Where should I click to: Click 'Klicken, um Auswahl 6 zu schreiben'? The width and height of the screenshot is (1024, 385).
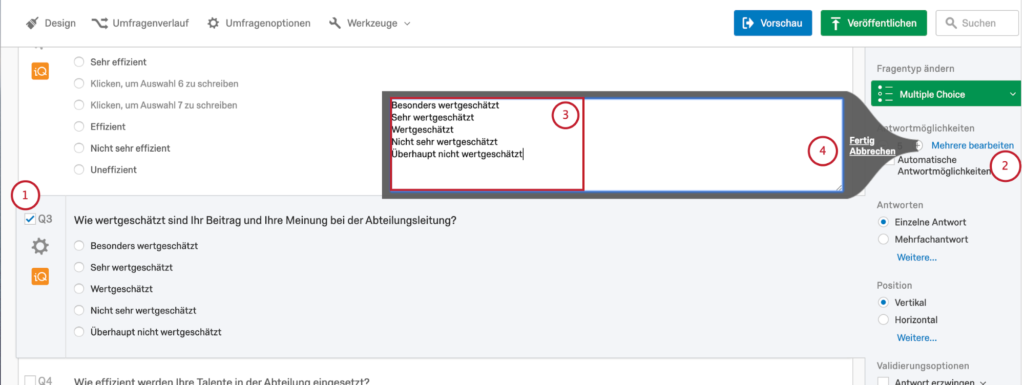164,84
